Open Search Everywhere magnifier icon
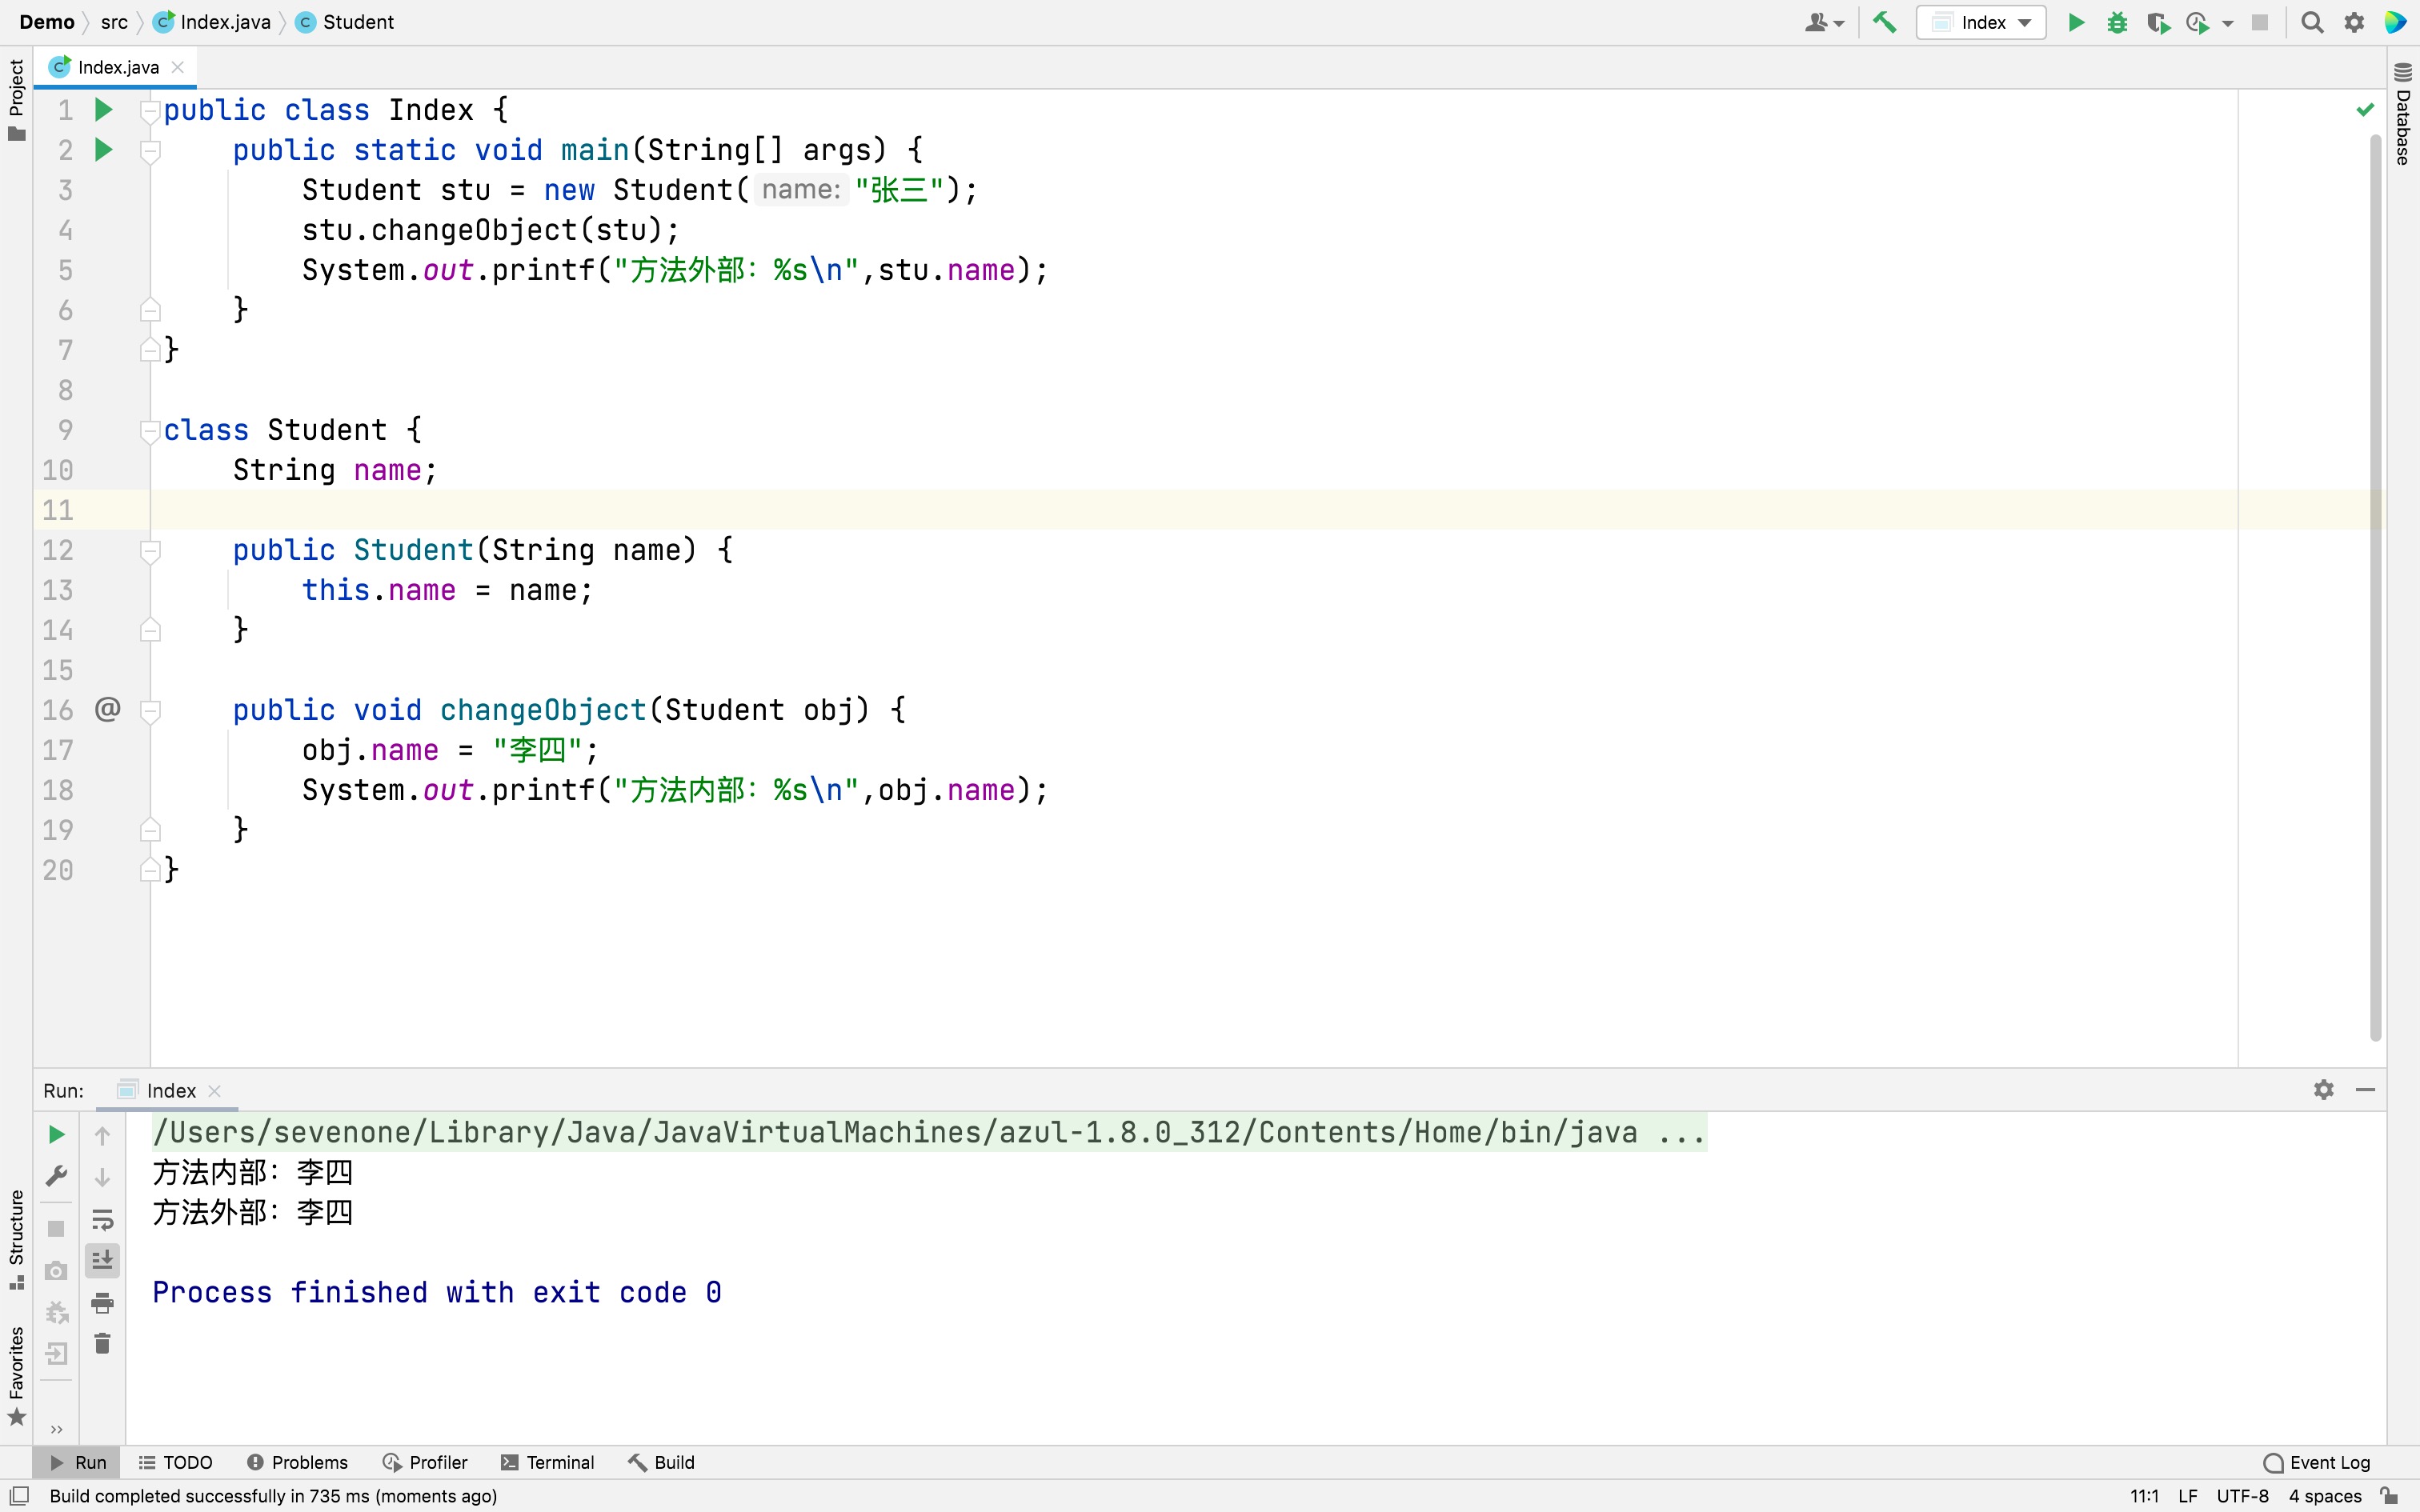The width and height of the screenshot is (2420, 1512). point(2312,22)
